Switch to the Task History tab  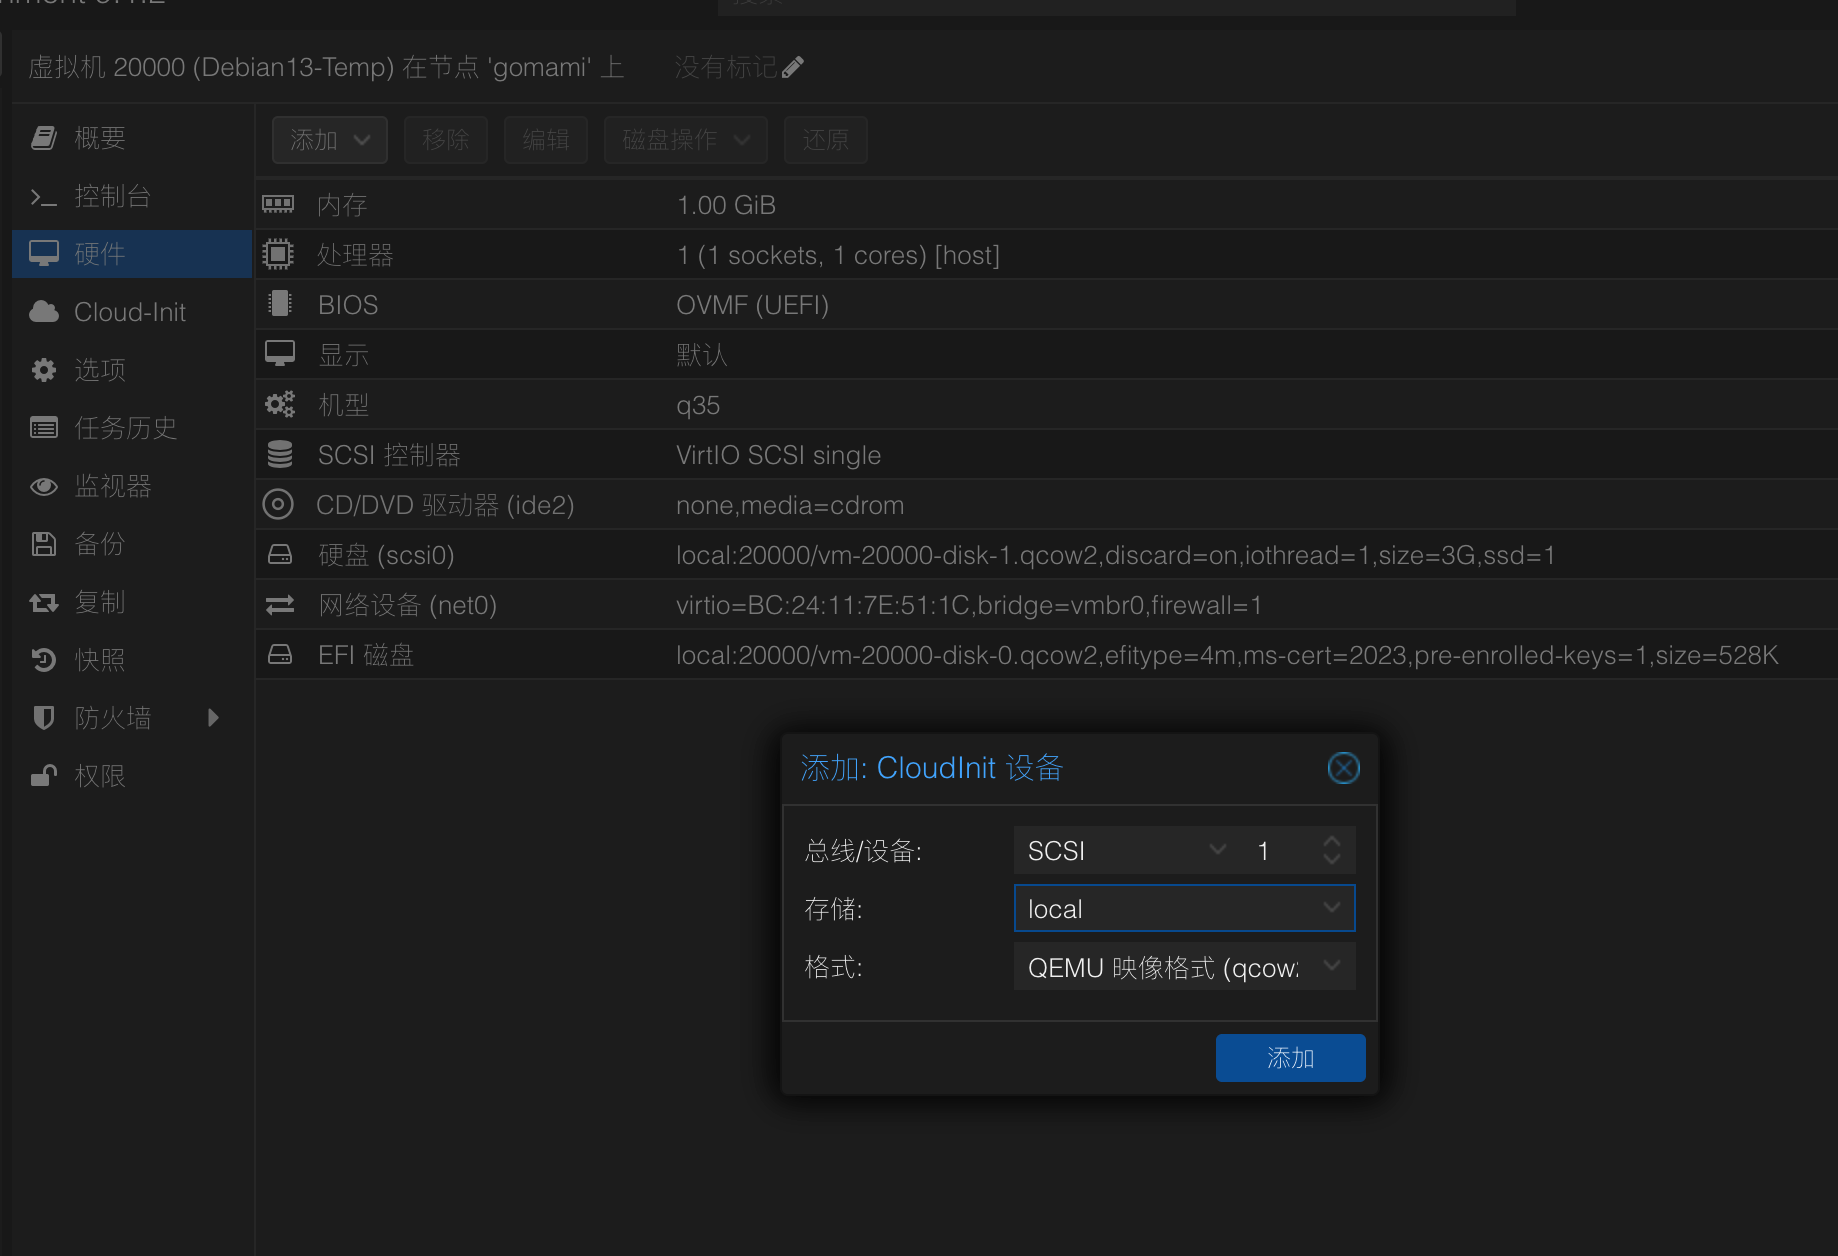pyautogui.click(x=125, y=428)
